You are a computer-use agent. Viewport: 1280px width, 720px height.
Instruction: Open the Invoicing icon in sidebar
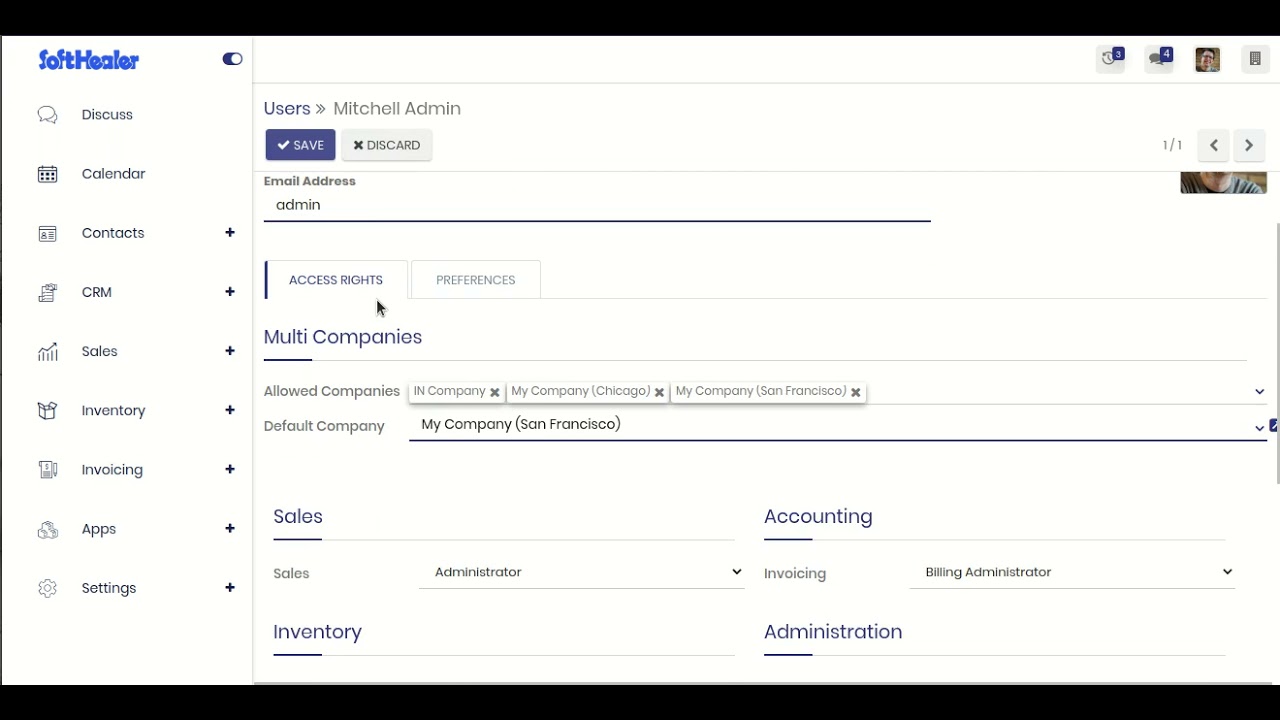(x=47, y=469)
